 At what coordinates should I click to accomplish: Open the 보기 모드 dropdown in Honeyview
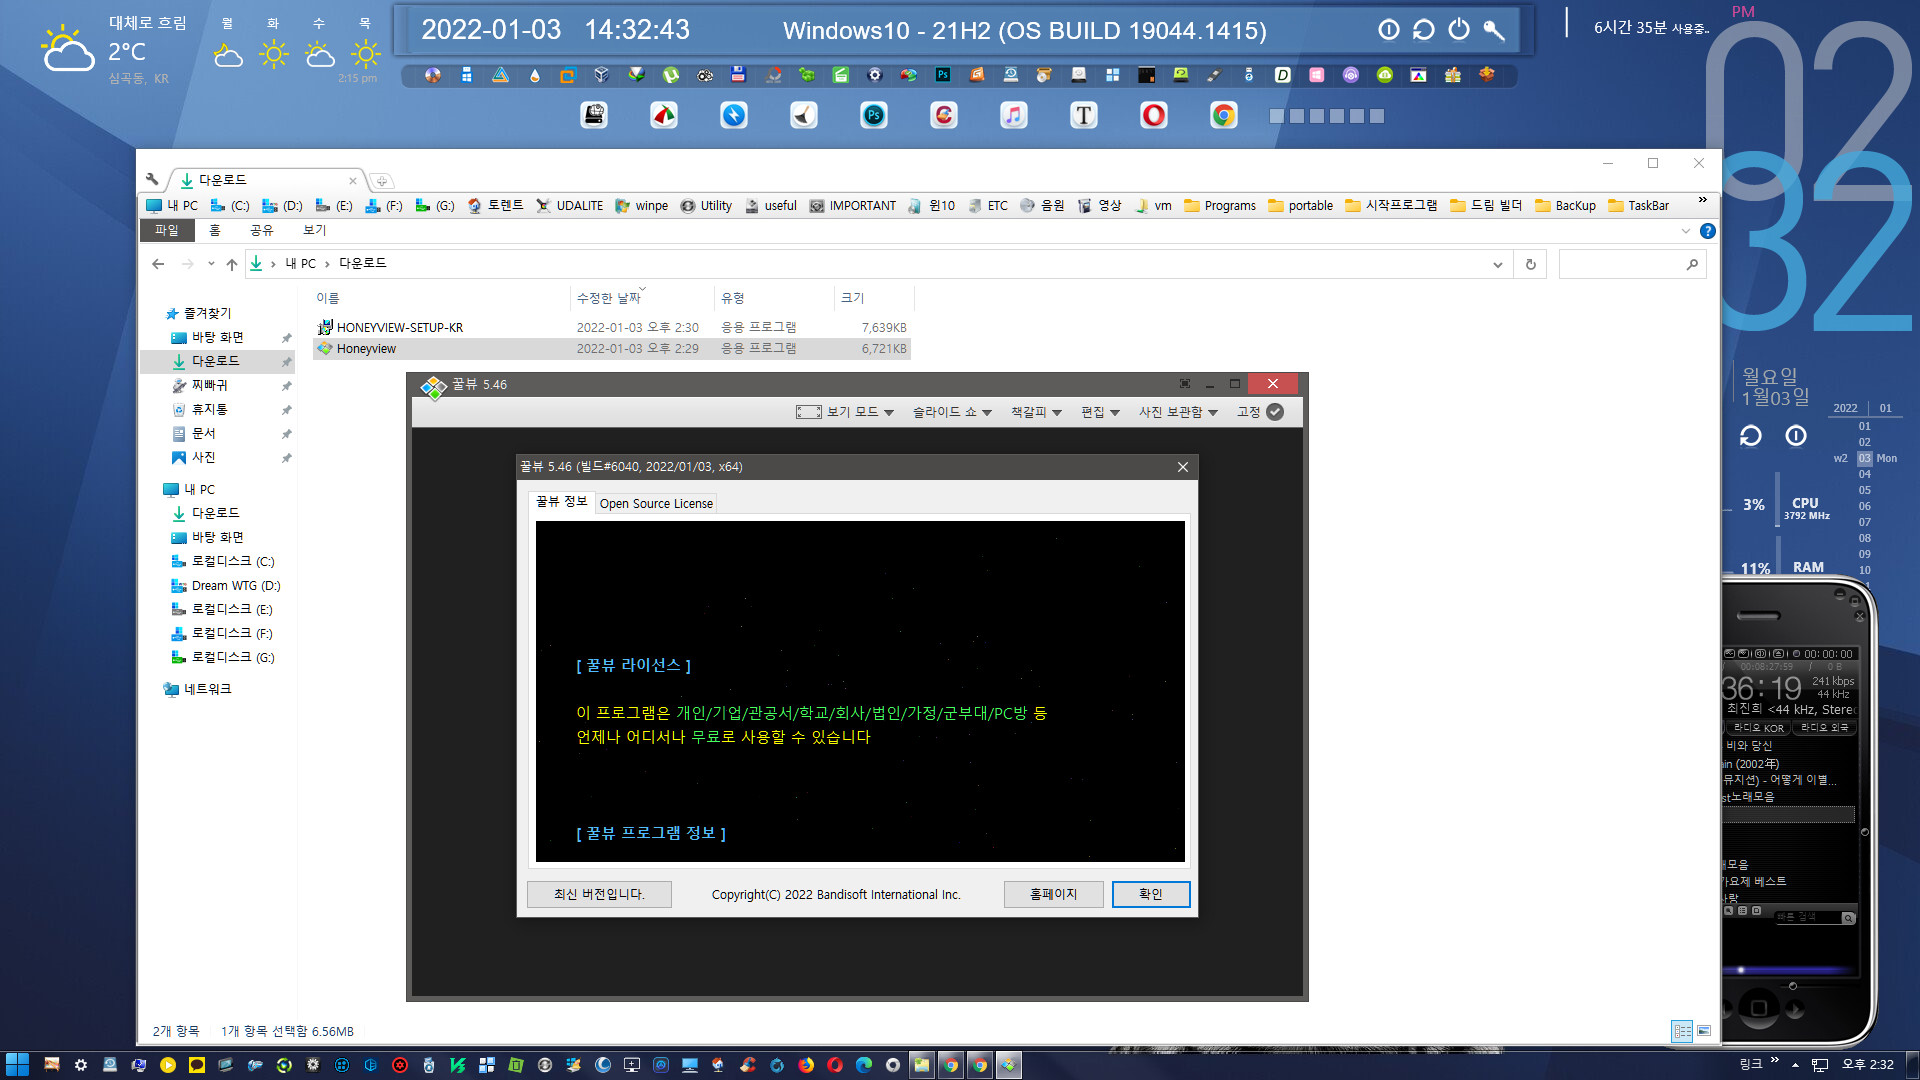pyautogui.click(x=845, y=412)
